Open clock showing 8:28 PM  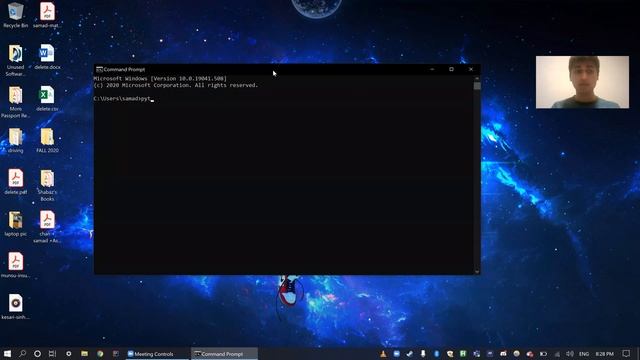[x=604, y=354]
